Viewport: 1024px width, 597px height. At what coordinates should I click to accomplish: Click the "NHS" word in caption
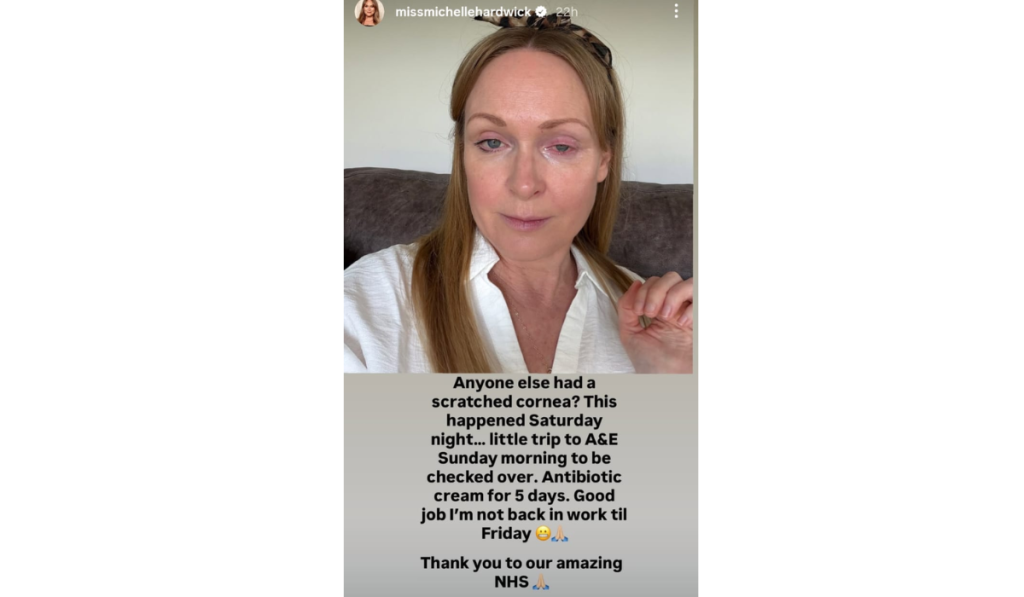pyautogui.click(x=511, y=581)
